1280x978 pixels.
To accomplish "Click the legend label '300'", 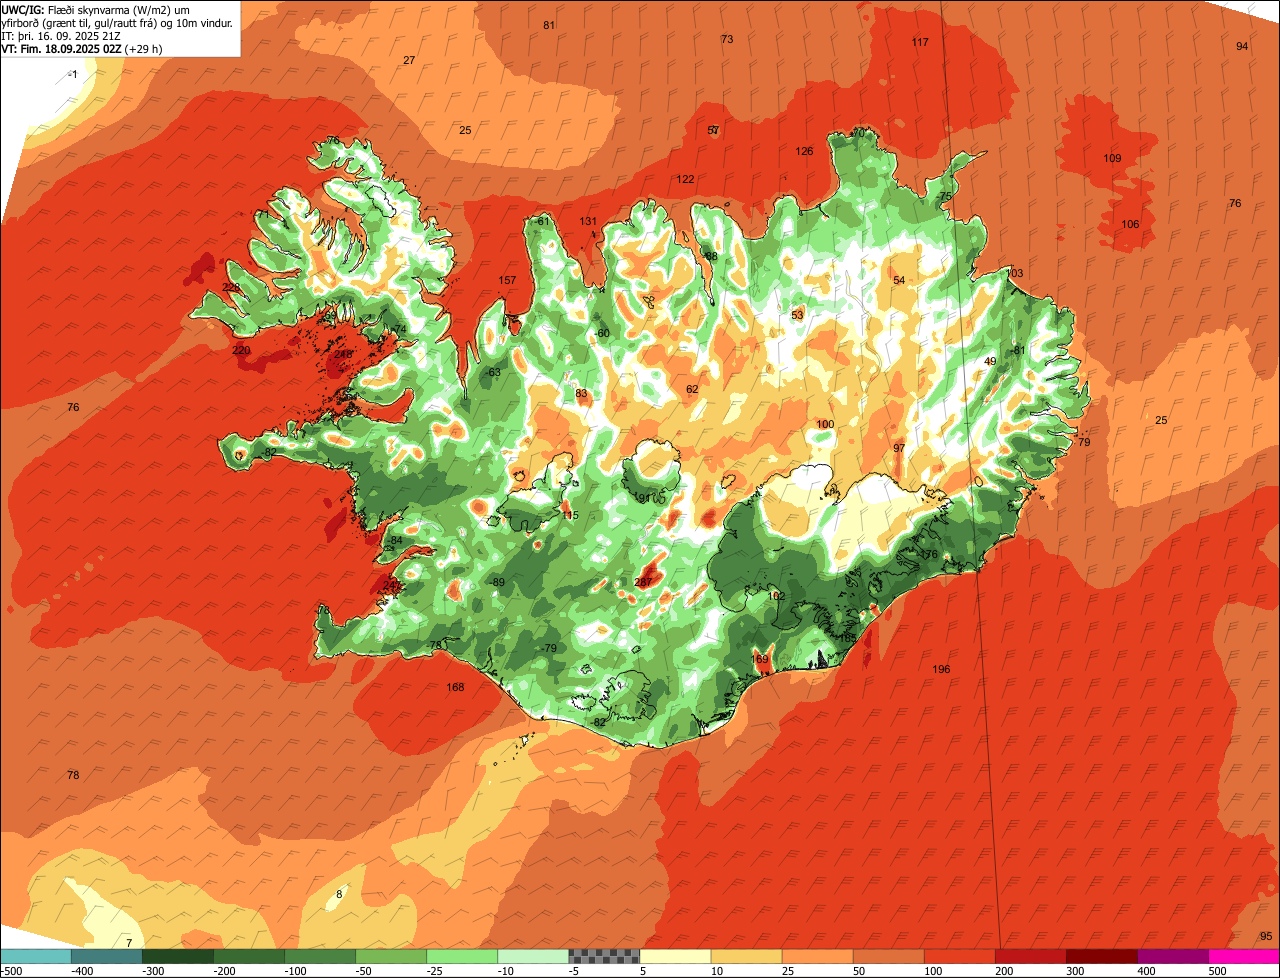I will [x=1076, y=971].
